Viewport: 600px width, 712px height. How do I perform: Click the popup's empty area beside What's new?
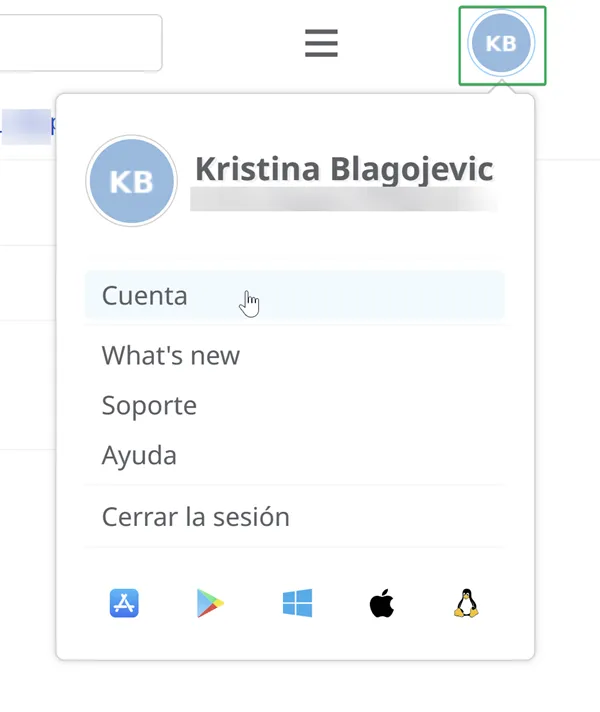(x=372, y=355)
